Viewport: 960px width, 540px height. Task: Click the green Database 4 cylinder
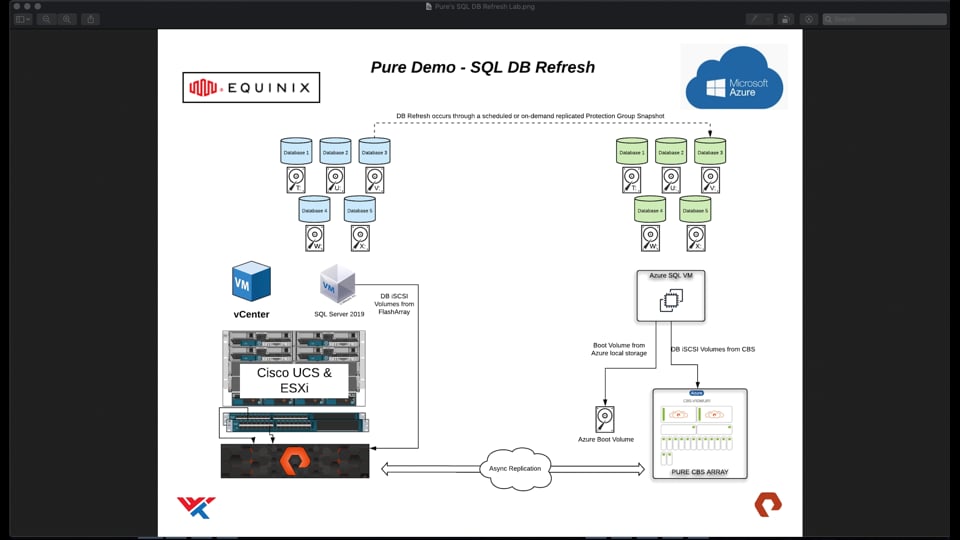click(x=650, y=209)
